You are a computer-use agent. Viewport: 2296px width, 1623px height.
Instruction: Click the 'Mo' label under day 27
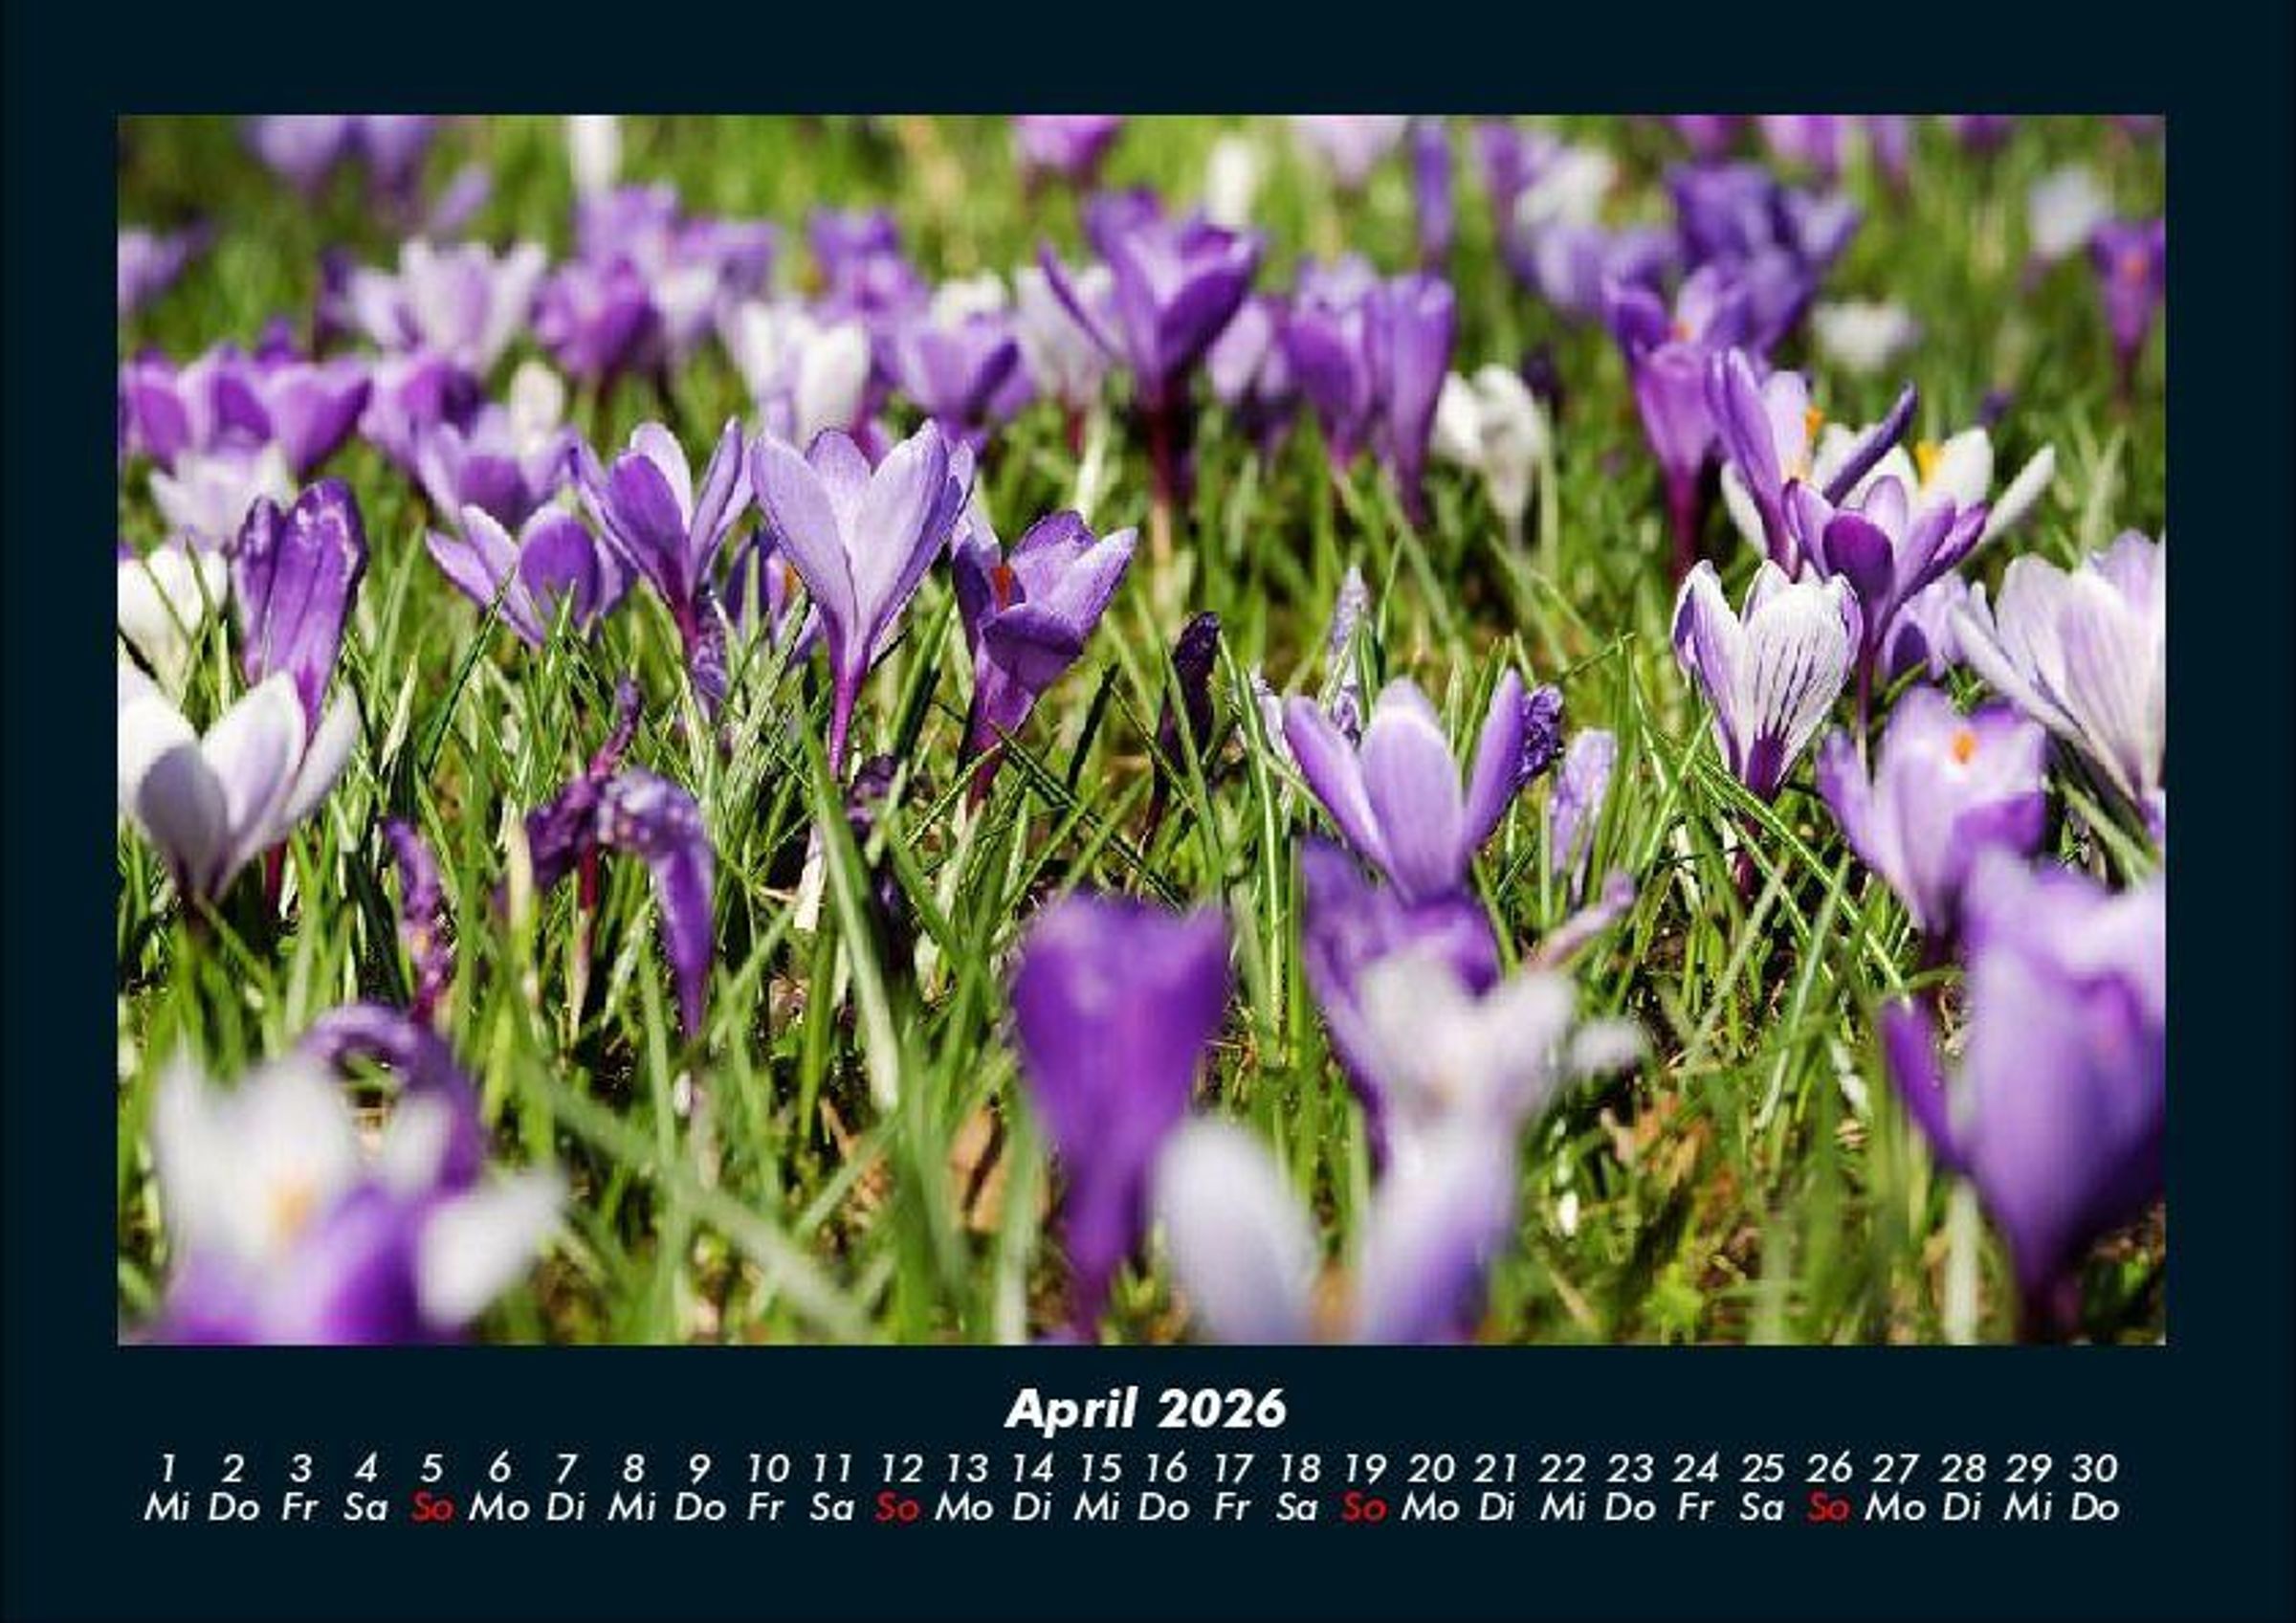click(1895, 1508)
